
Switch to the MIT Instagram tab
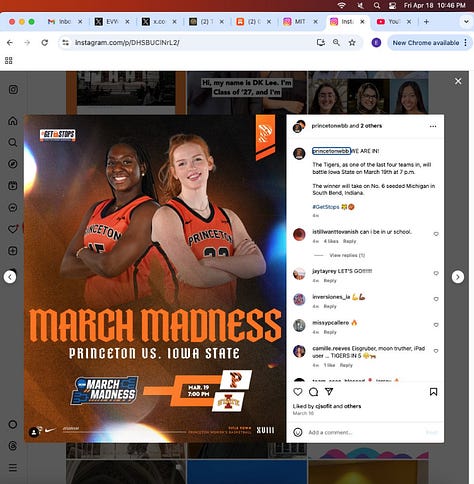coord(299,22)
